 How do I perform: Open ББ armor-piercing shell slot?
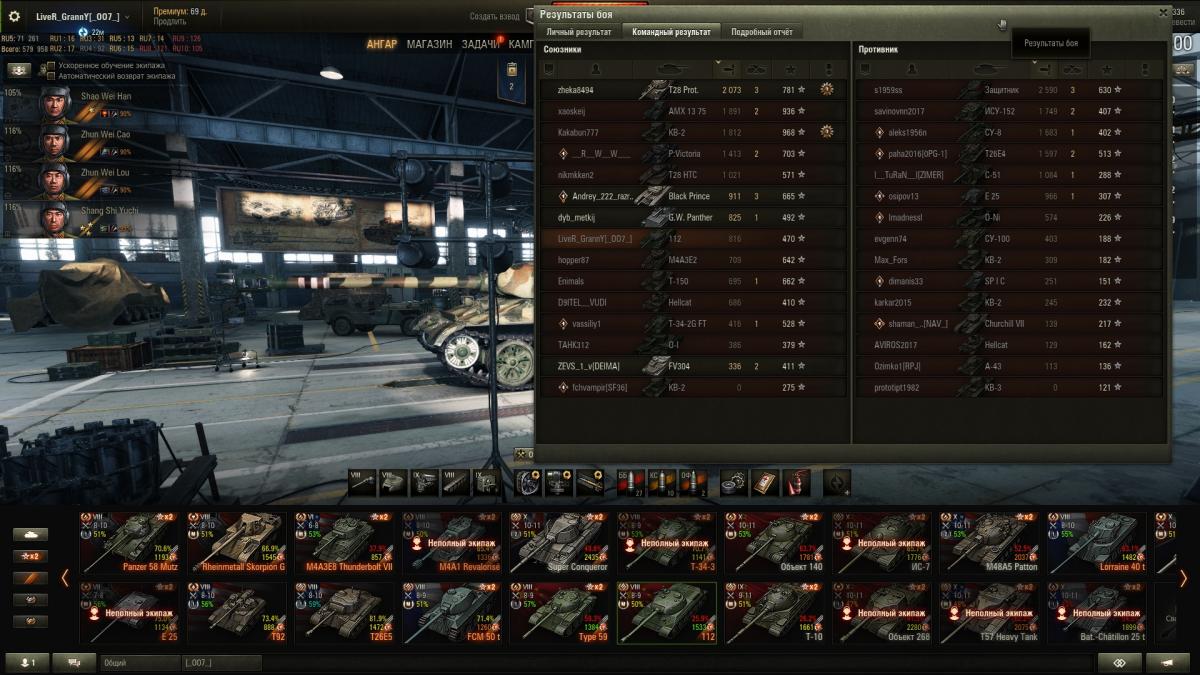tap(630, 482)
